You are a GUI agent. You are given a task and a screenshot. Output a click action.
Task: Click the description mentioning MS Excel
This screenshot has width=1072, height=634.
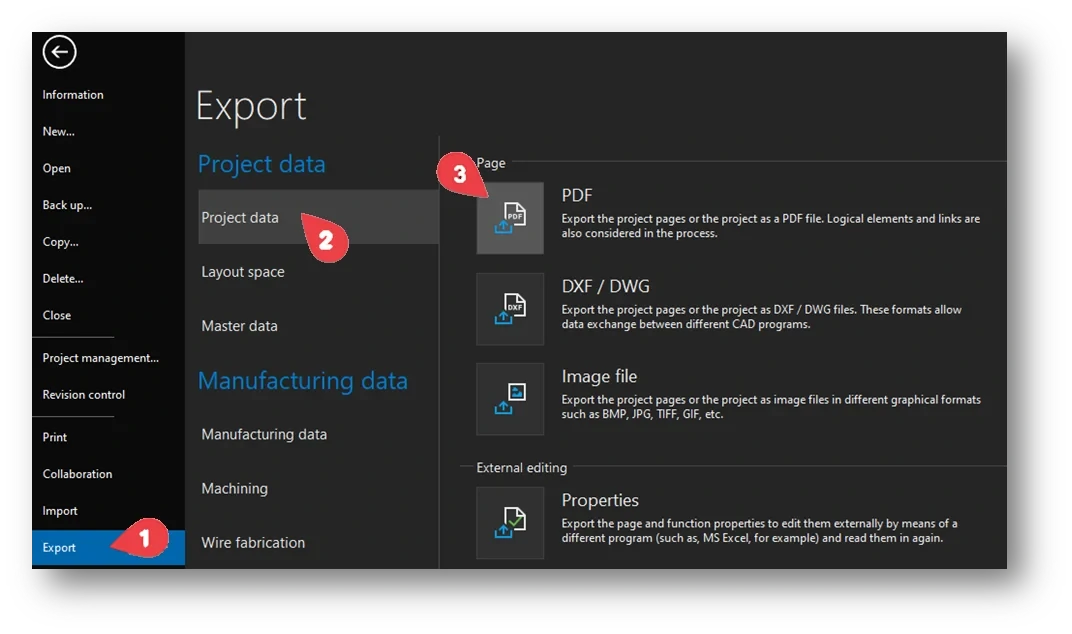point(760,531)
